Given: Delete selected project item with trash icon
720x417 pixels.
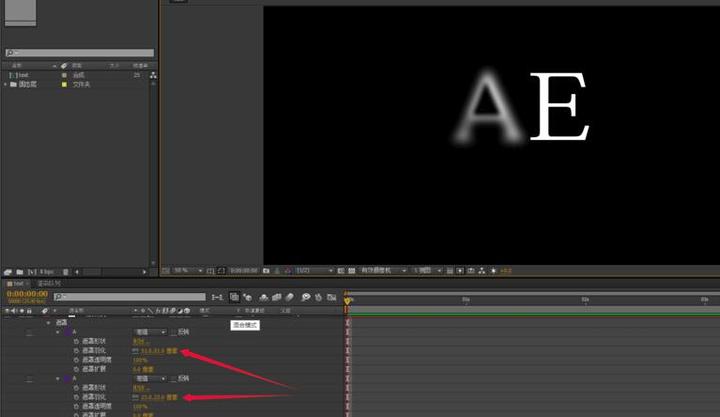Looking at the screenshot, I should 66,272.
